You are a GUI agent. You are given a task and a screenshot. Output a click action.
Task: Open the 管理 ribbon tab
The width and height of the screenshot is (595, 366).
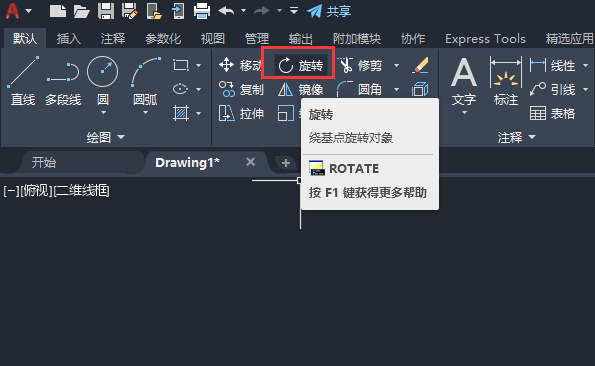pos(257,38)
